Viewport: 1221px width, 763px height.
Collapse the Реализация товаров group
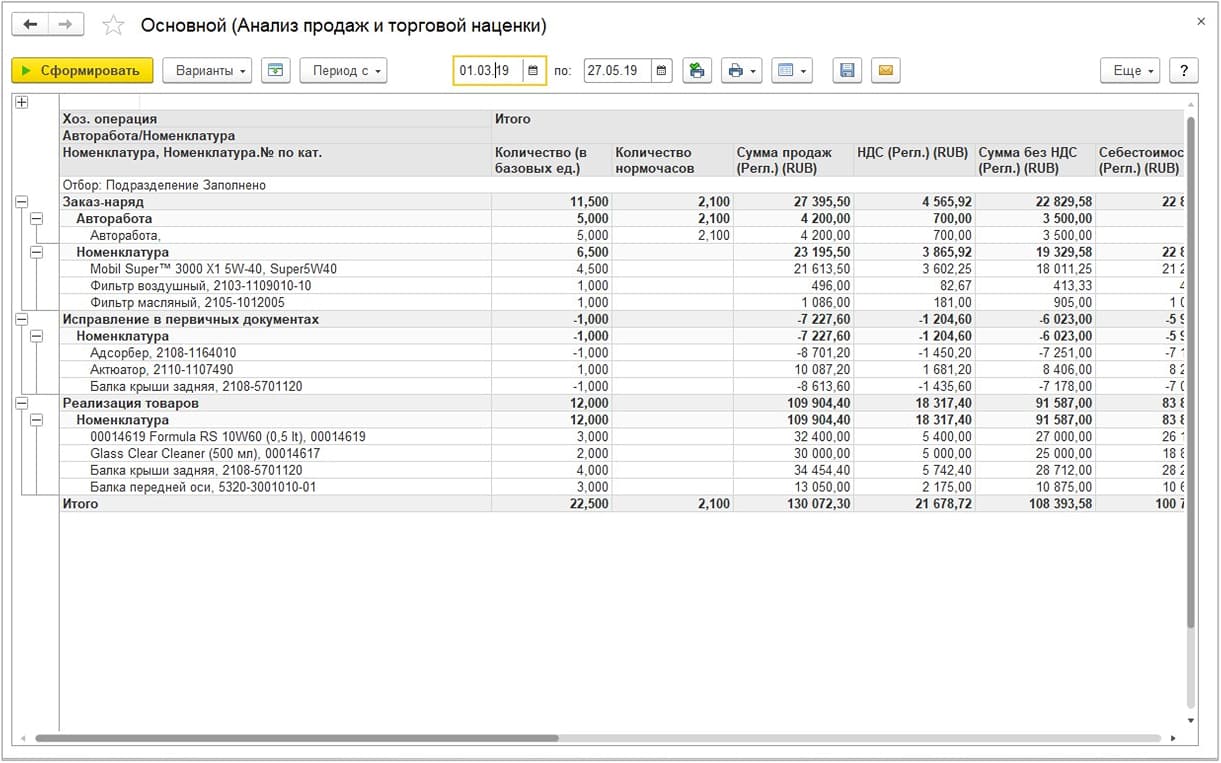point(22,403)
